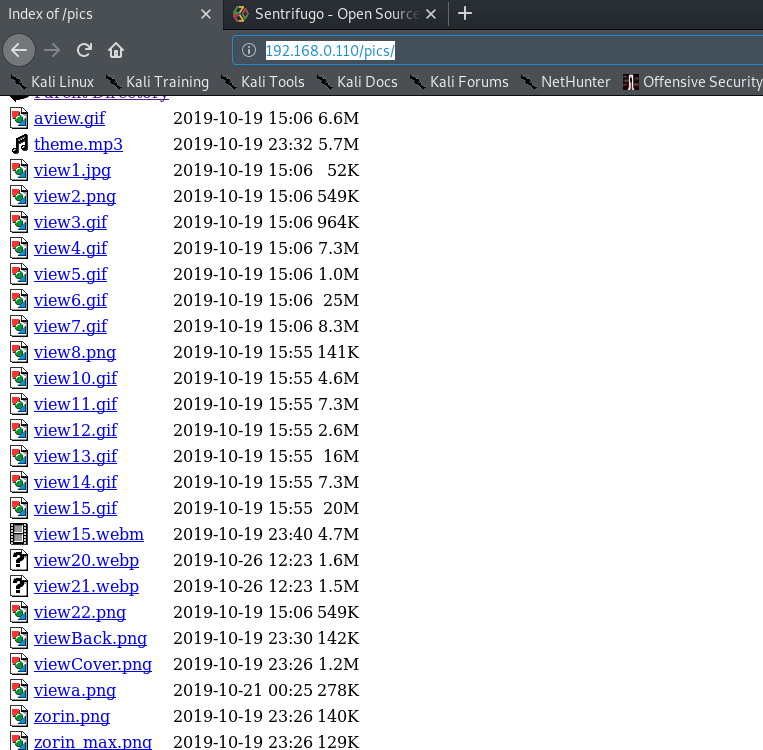Open the NetHunter bookmark
763x750 pixels.
[x=565, y=82]
